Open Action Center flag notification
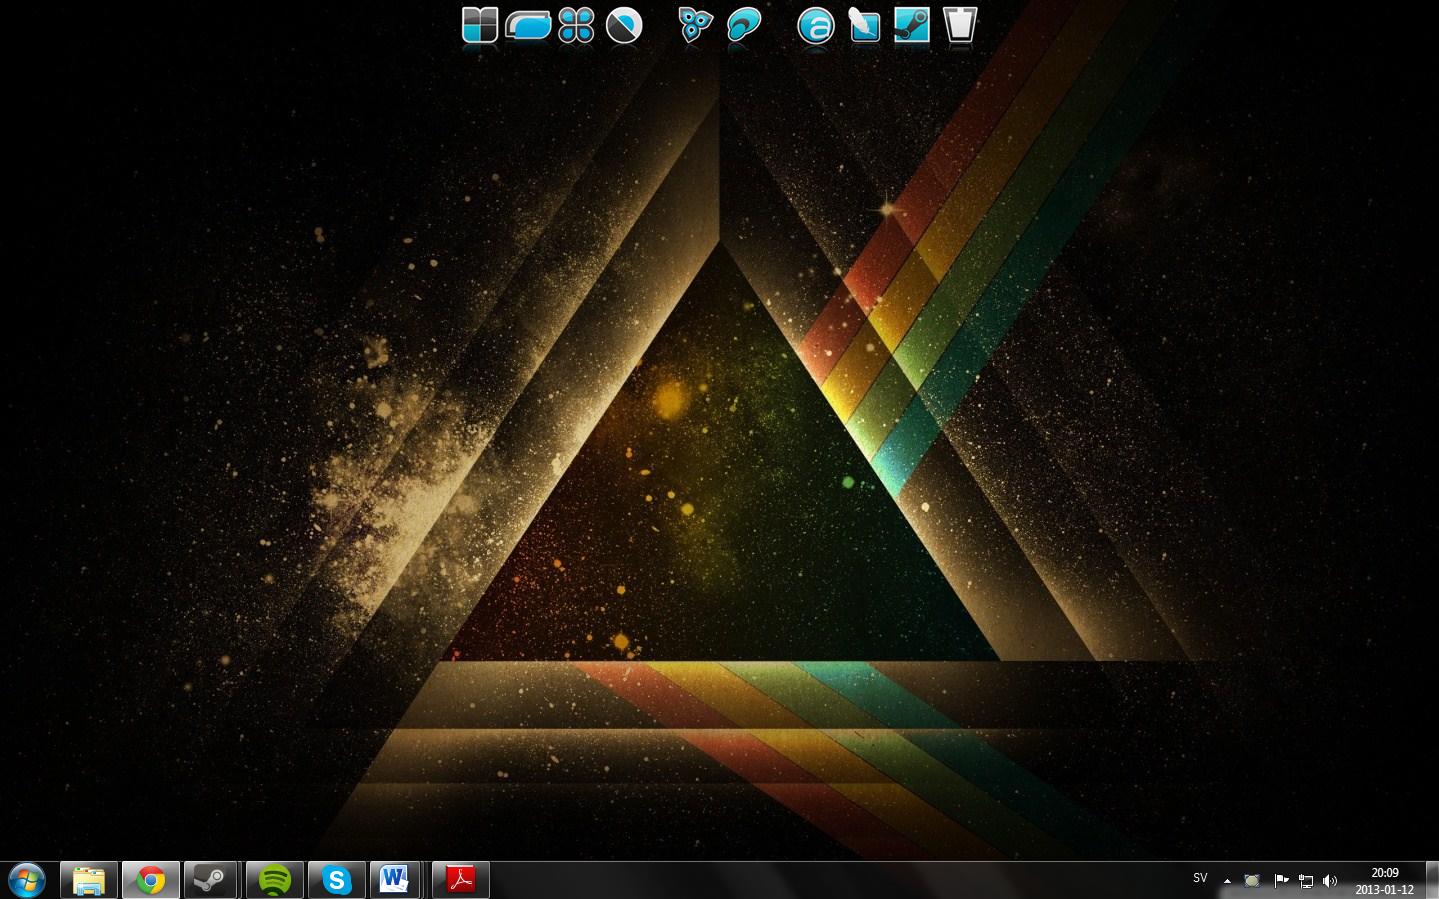Viewport: 1439px width, 899px height. click(x=1281, y=881)
